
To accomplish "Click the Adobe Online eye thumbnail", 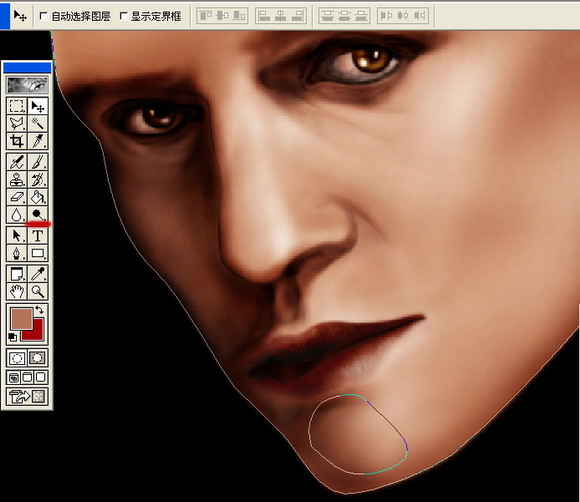I will coord(27,85).
